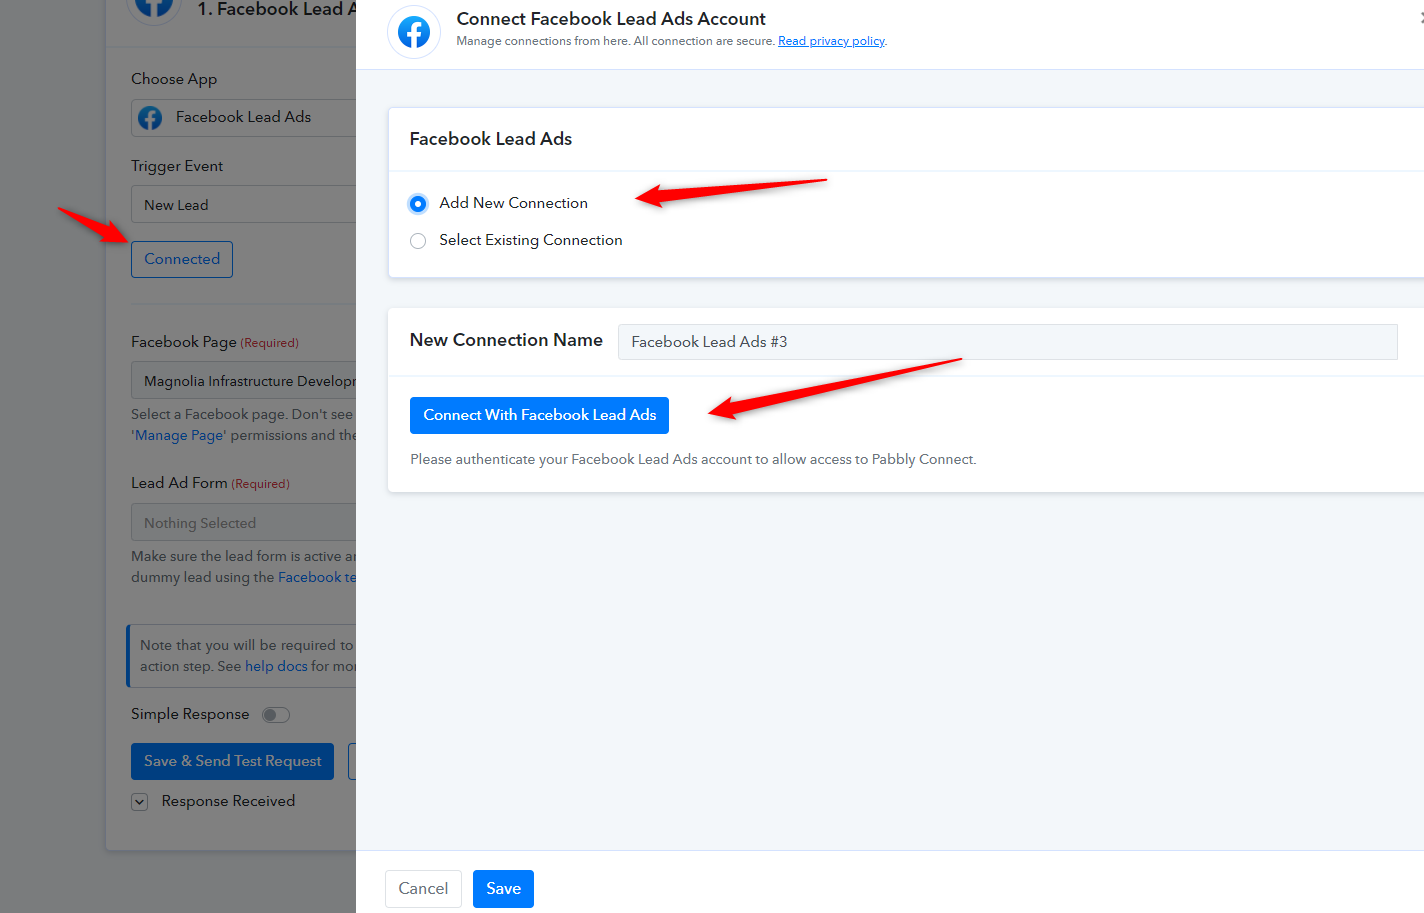The image size is (1424, 913).
Task: Open the Facebook Page dropdown with Magnolia Infrastructure
Action: pyautogui.click(x=244, y=381)
